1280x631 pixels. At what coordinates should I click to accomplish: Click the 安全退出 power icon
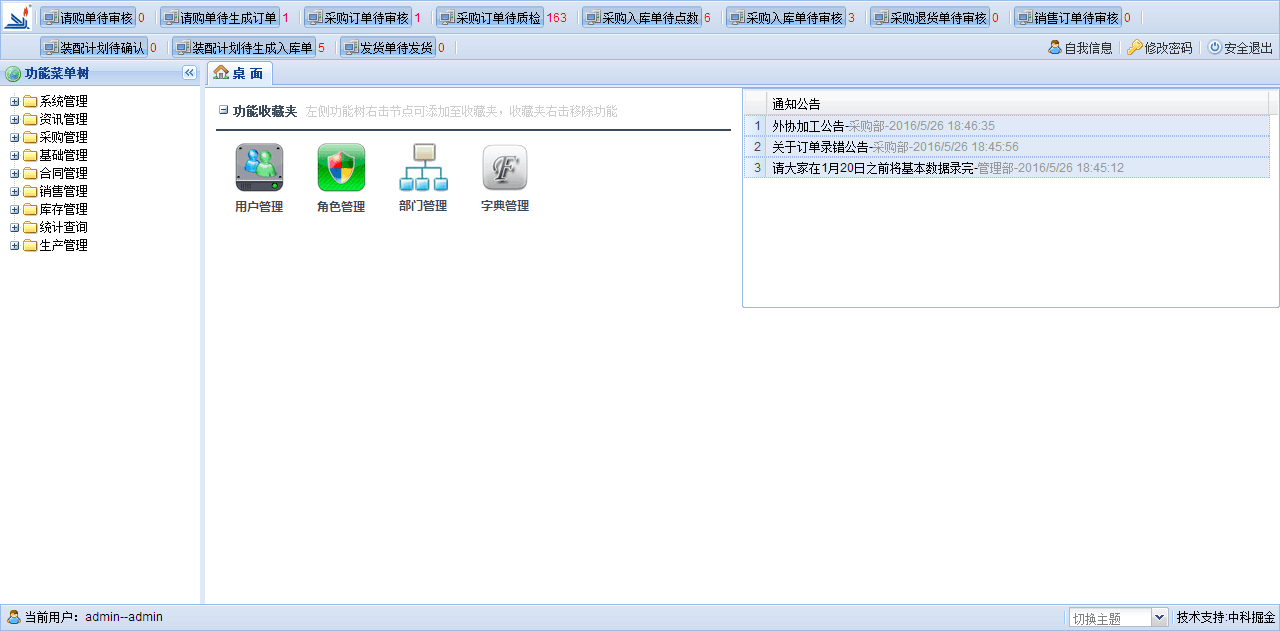pyautogui.click(x=1214, y=47)
